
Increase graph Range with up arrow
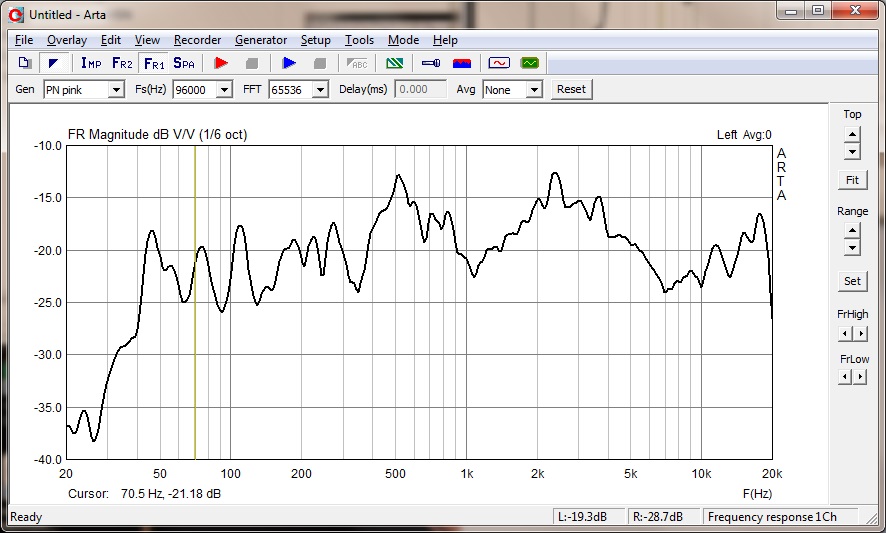[x=852, y=231]
